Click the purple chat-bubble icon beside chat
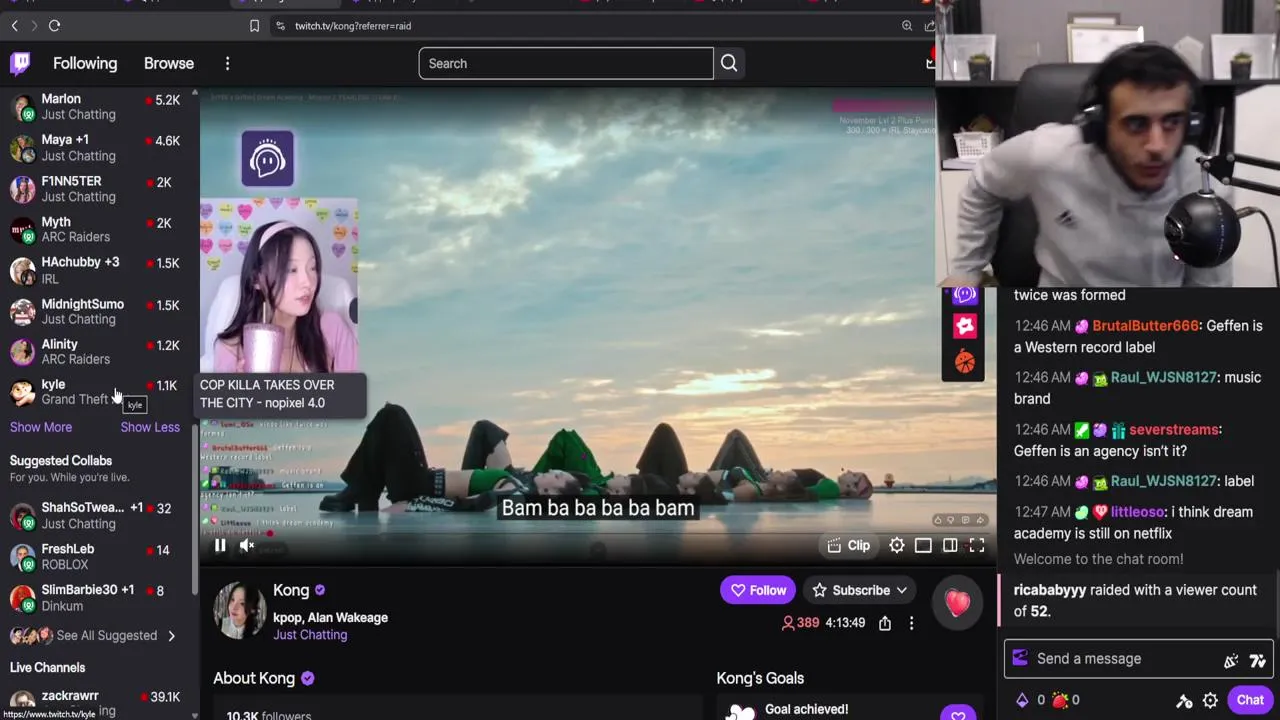Screen dimensions: 1280x720 [x=964, y=294]
